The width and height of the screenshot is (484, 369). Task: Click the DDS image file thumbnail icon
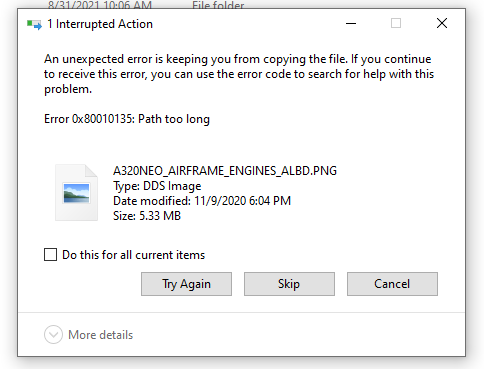pyautogui.click(x=76, y=192)
